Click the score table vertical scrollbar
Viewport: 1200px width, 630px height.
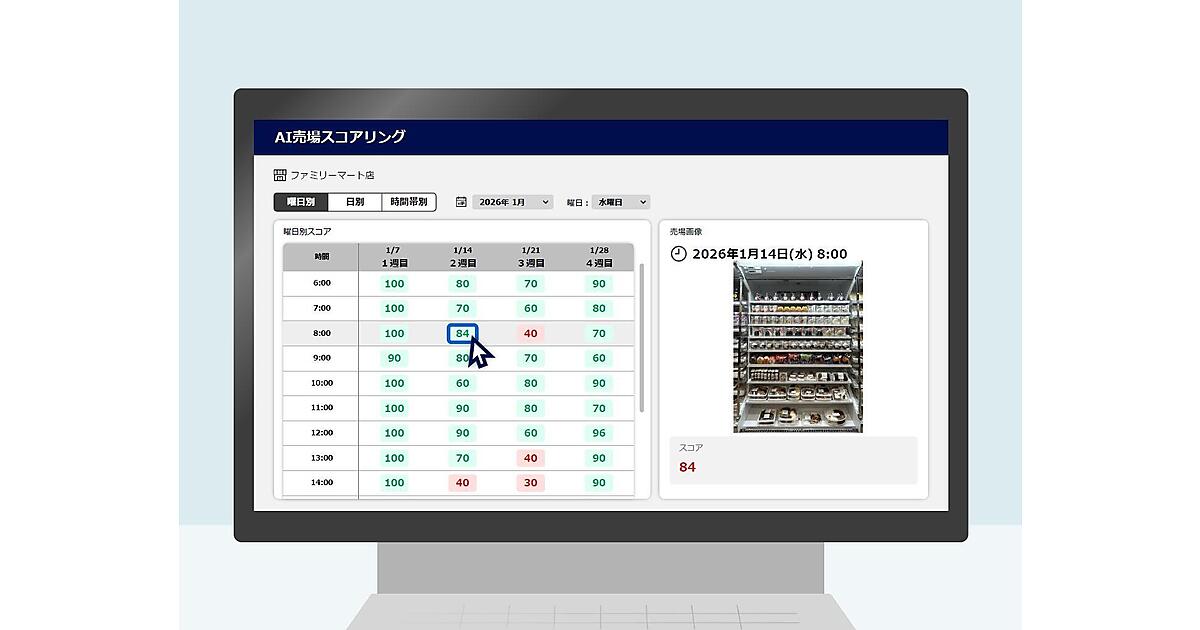tap(641, 338)
